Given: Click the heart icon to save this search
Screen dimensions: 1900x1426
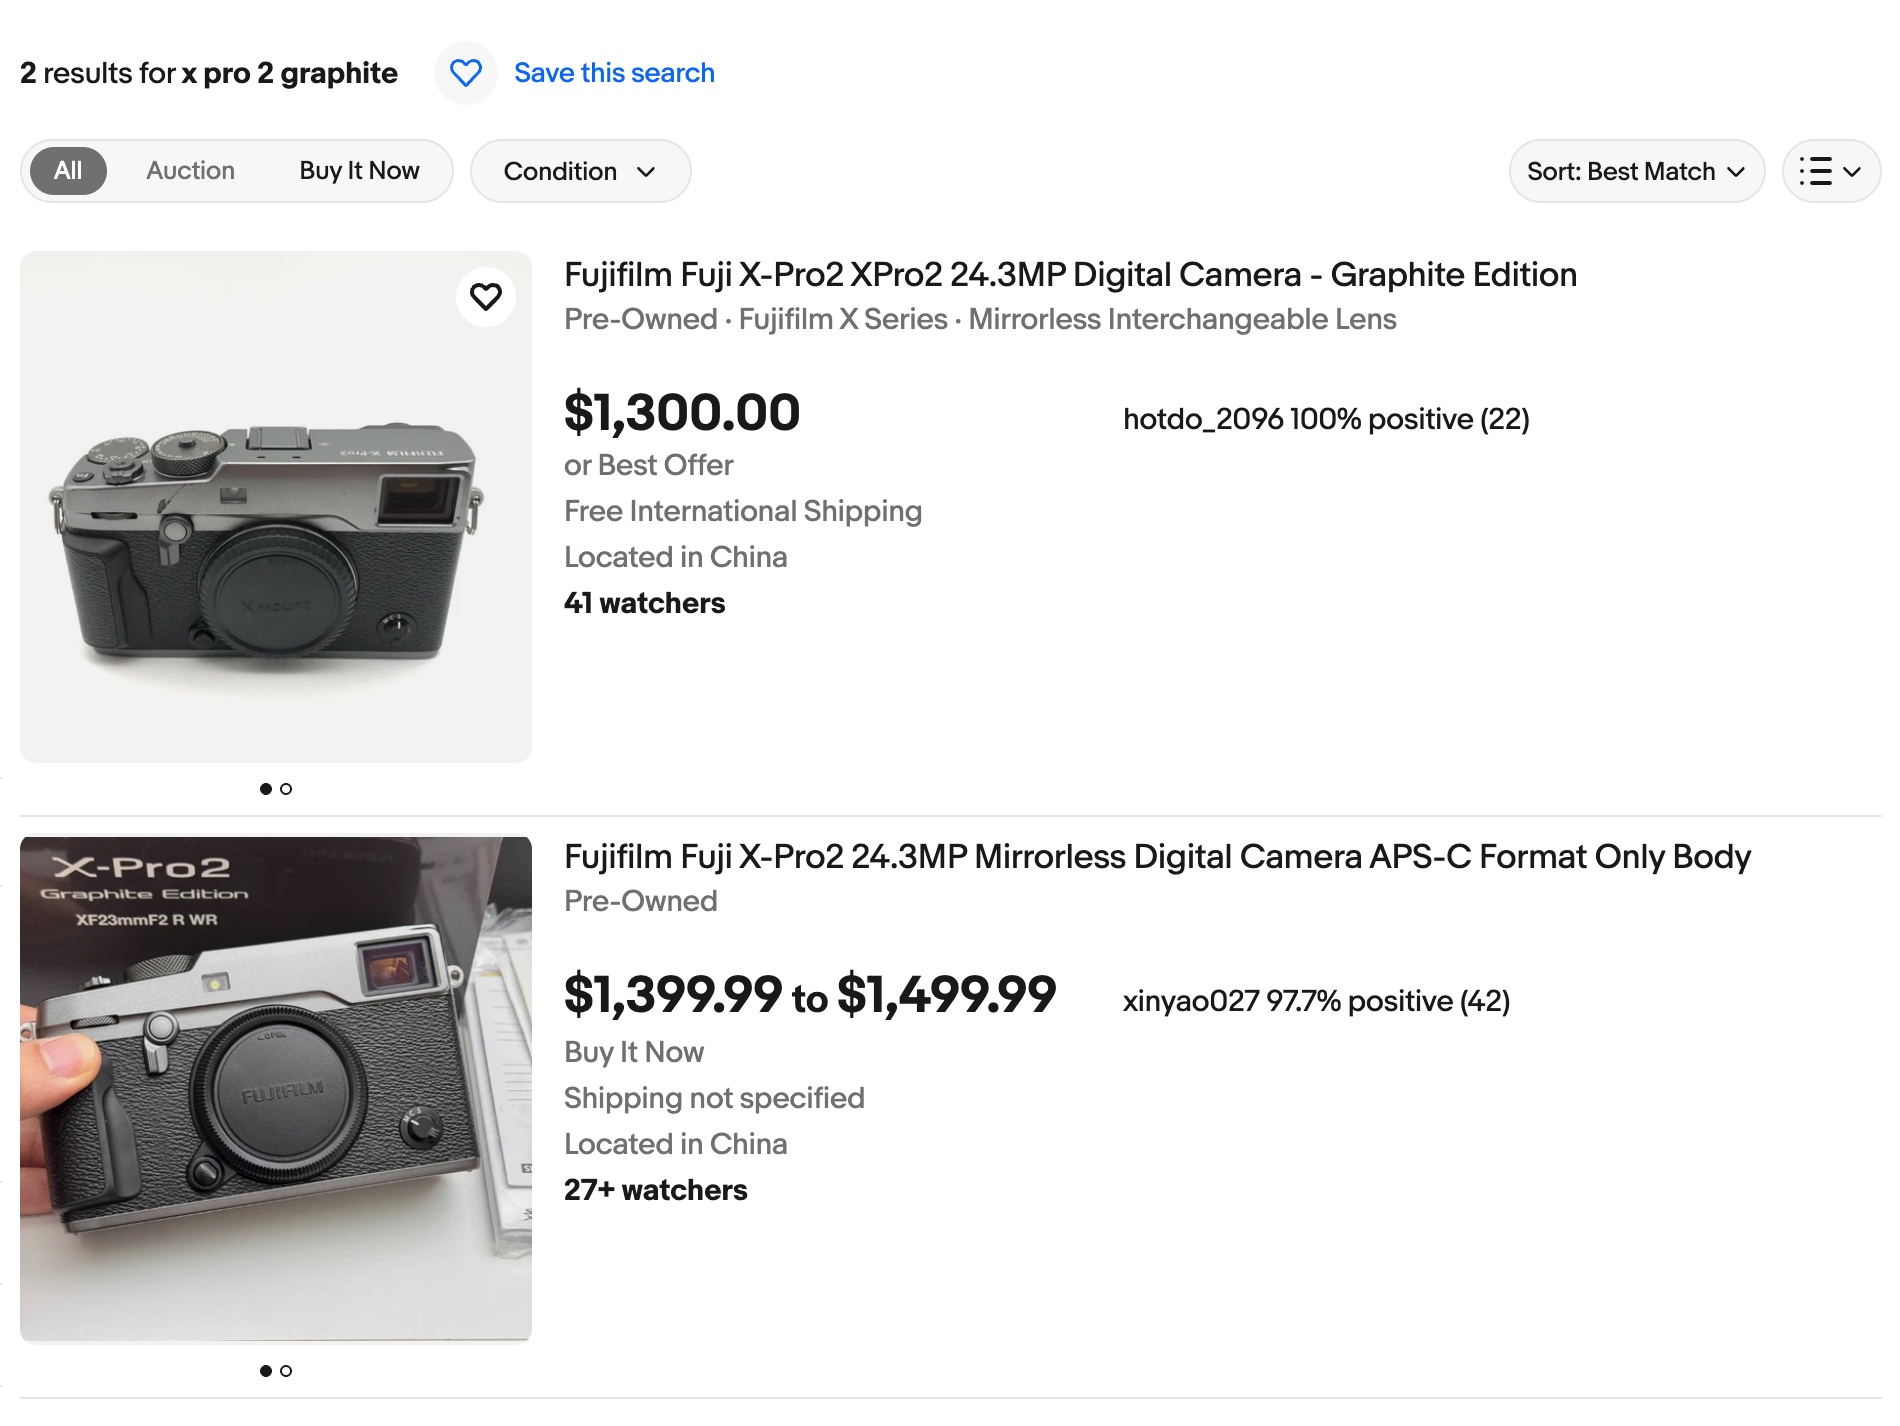Looking at the screenshot, I should coord(466,73).
